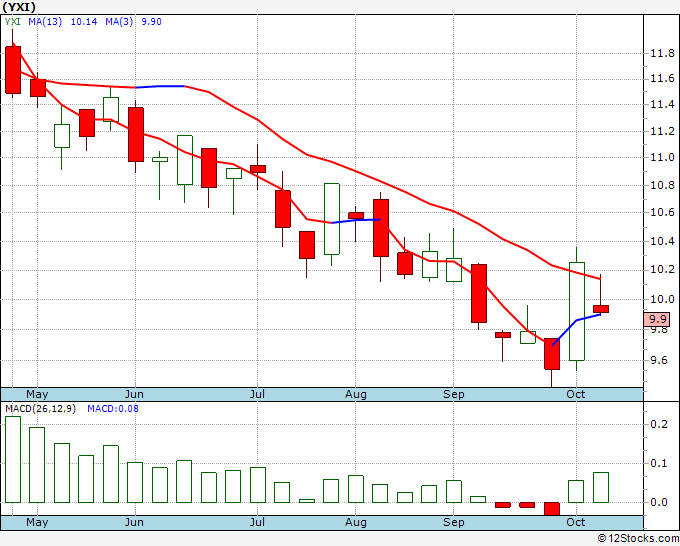This screenshot has width=680, height=546.
Task: Click the 10.2 price axis label
Action: (x=663, y=270)
